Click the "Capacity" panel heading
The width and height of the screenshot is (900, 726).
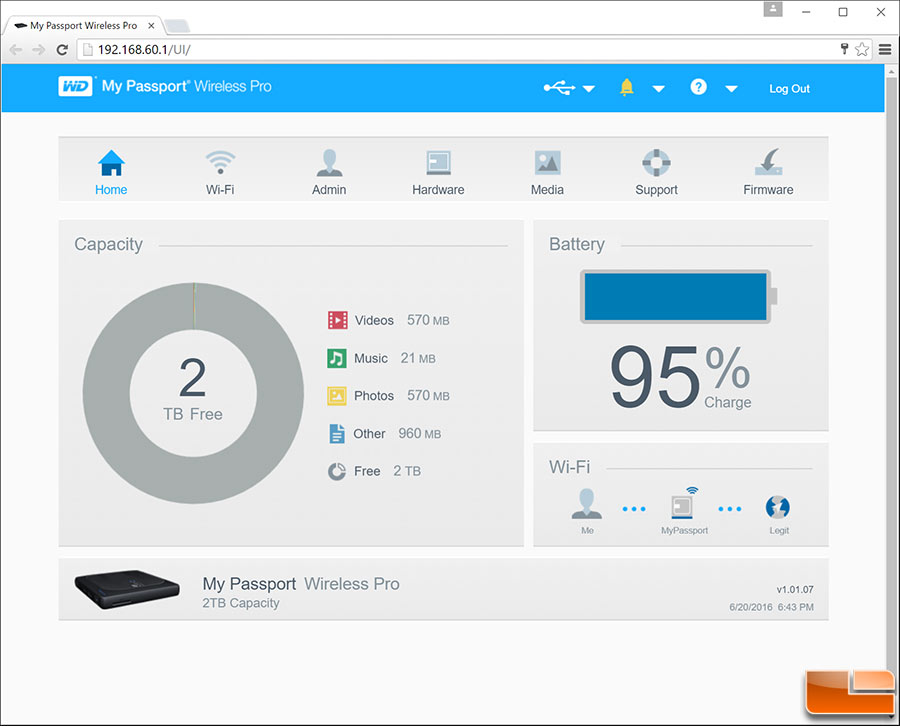tap(108, 244)
